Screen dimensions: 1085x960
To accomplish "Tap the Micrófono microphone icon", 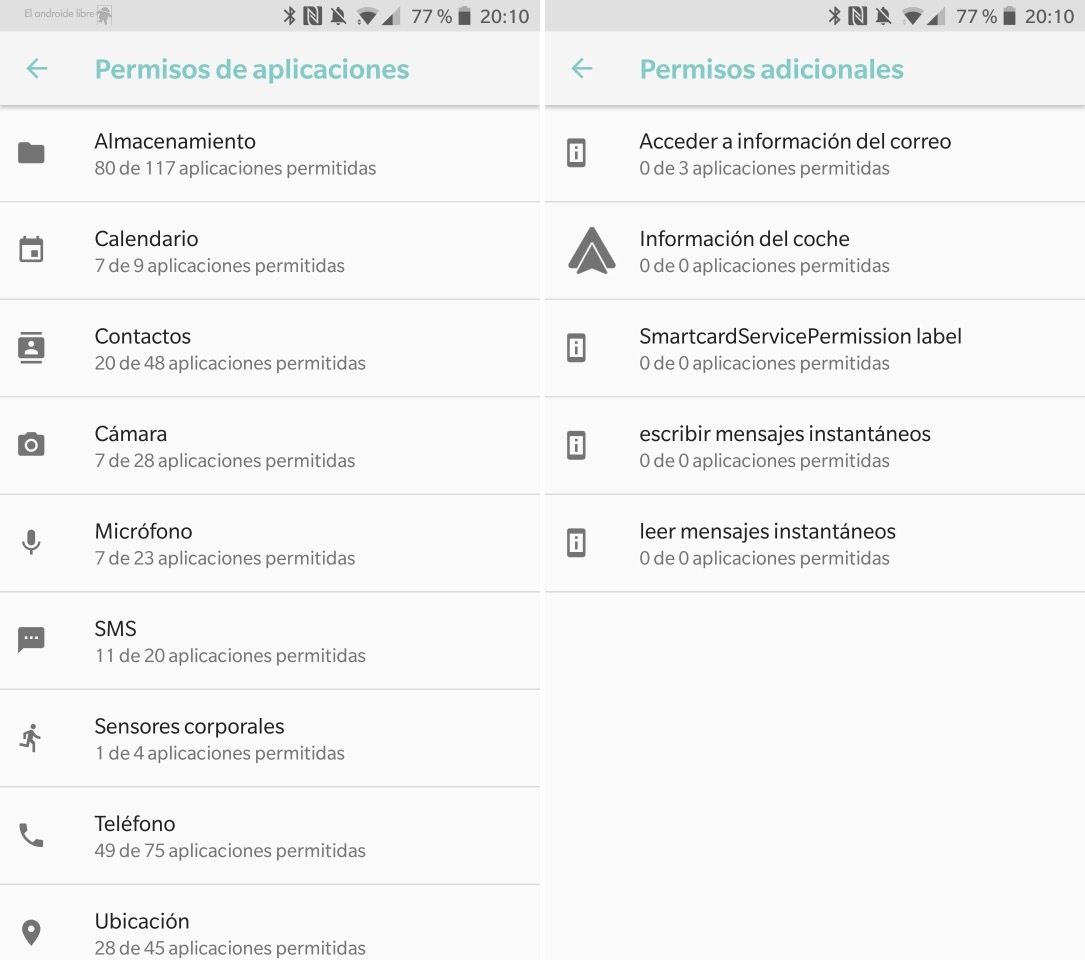I will tap(32, 543).
